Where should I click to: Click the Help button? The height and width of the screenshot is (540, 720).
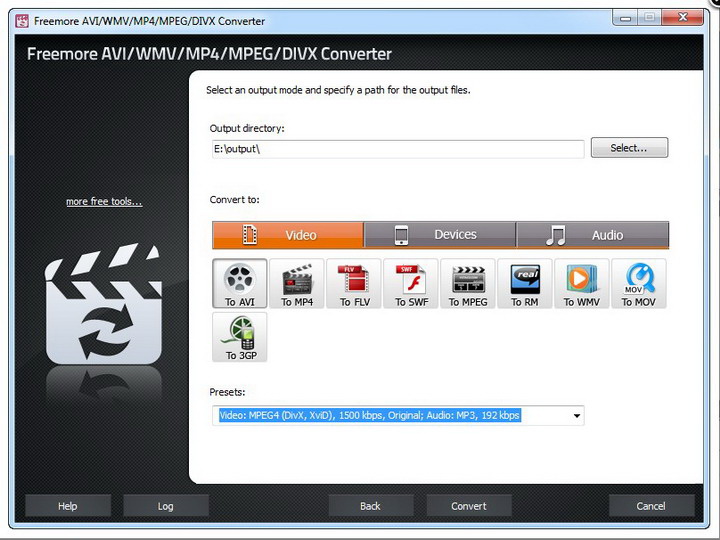coord(68,506)
